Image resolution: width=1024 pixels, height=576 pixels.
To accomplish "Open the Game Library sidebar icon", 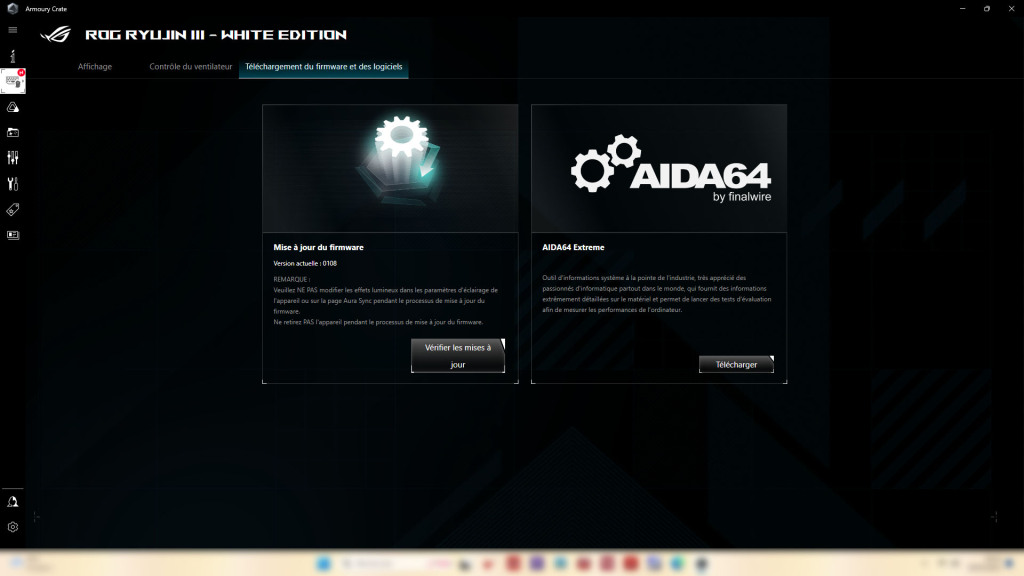I will pos(13,132).
